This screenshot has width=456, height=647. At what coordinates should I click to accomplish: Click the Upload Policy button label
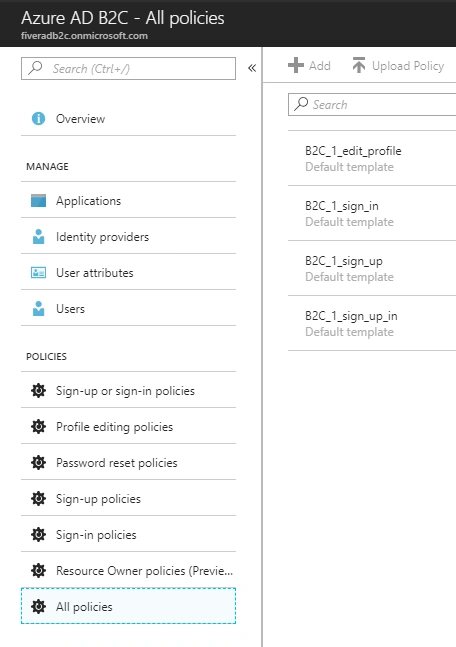(408, 66)
